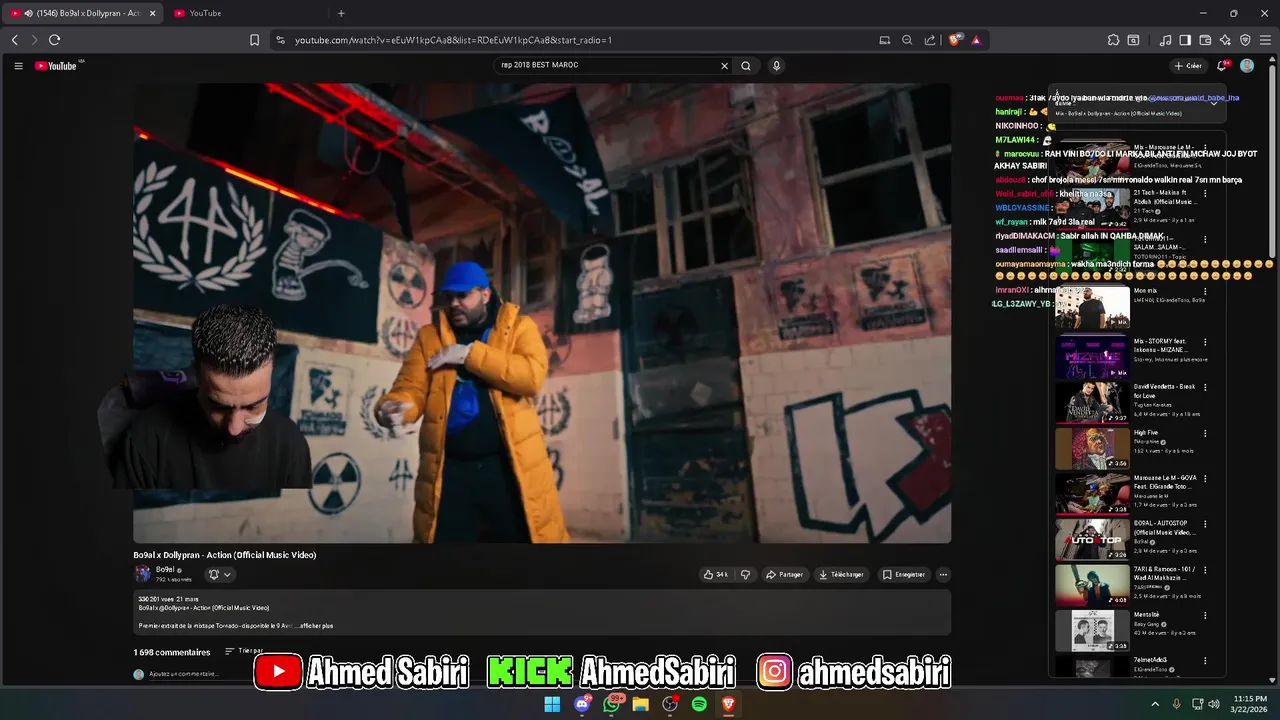
Task: Open the Windows Start button
Action: [x=552, y=704]
